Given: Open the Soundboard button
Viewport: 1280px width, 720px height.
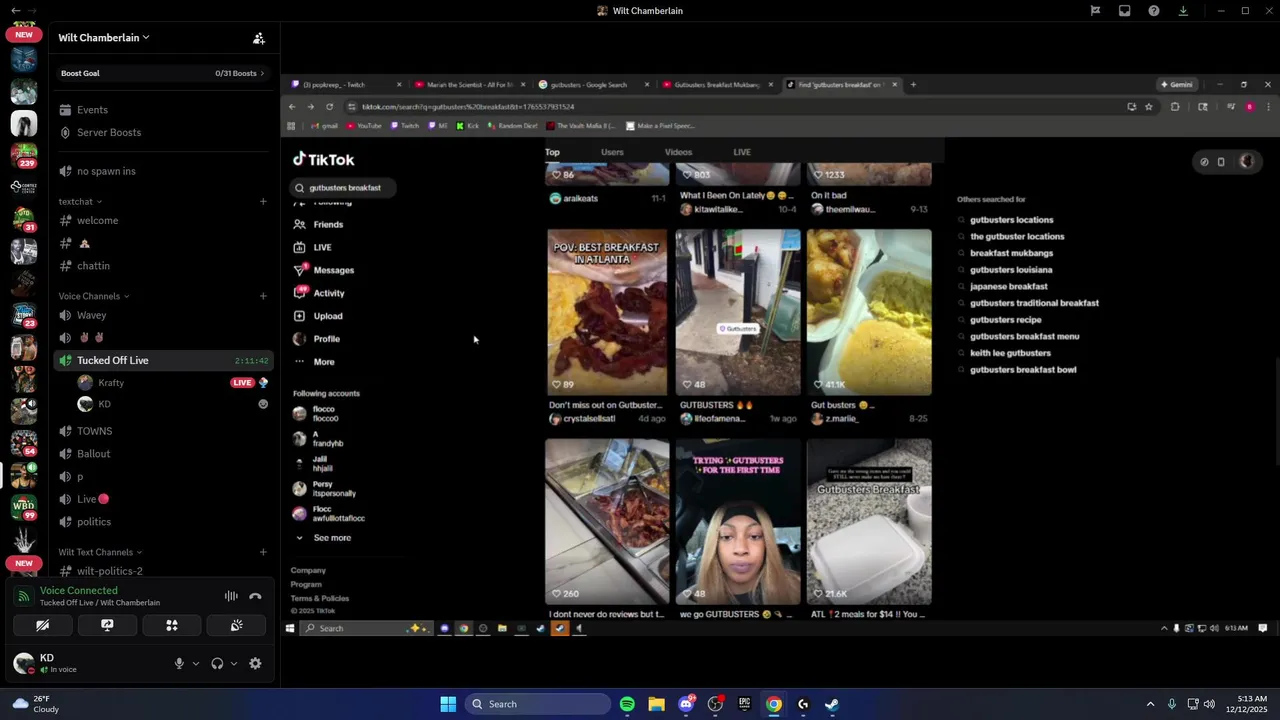Looking at the screenshot, I should [236, 625].
